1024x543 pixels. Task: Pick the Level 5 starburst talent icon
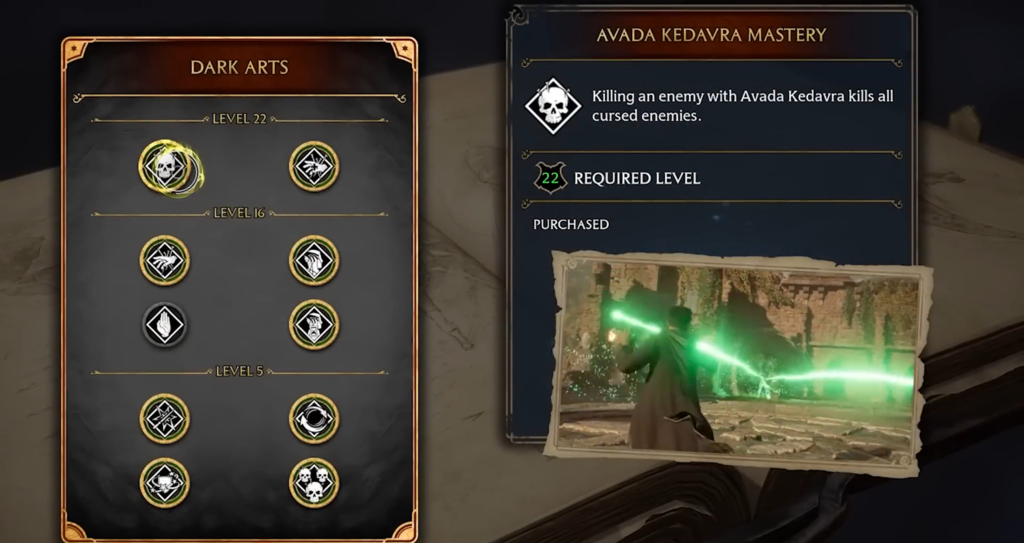click(165, 419)
